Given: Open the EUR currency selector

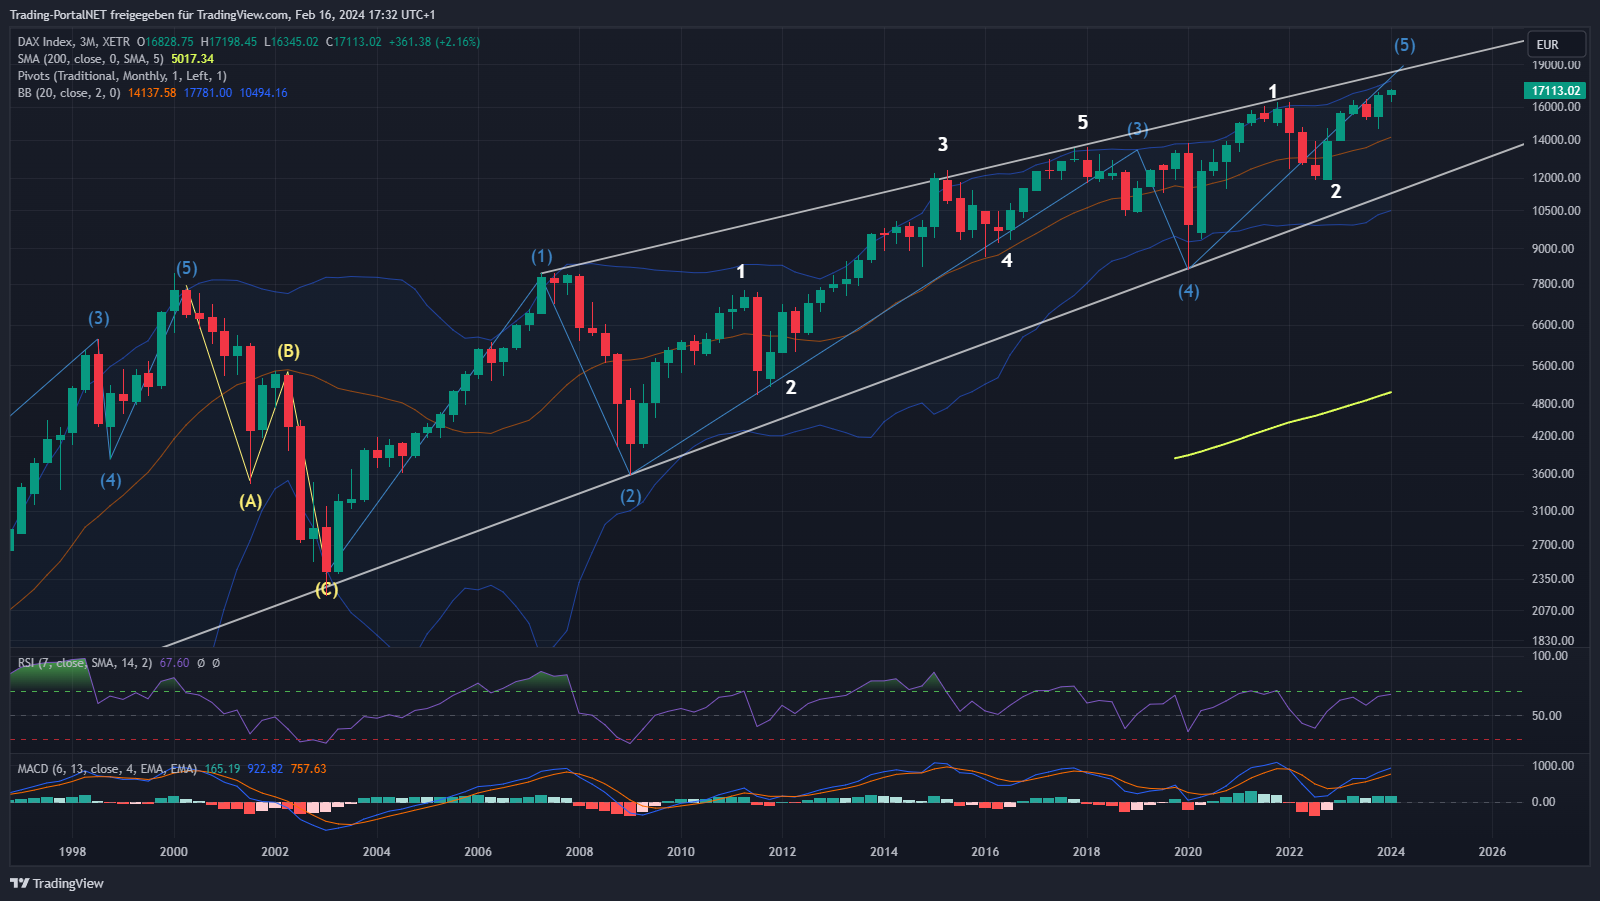Looking at the screenshot, I should [1558, 45].
